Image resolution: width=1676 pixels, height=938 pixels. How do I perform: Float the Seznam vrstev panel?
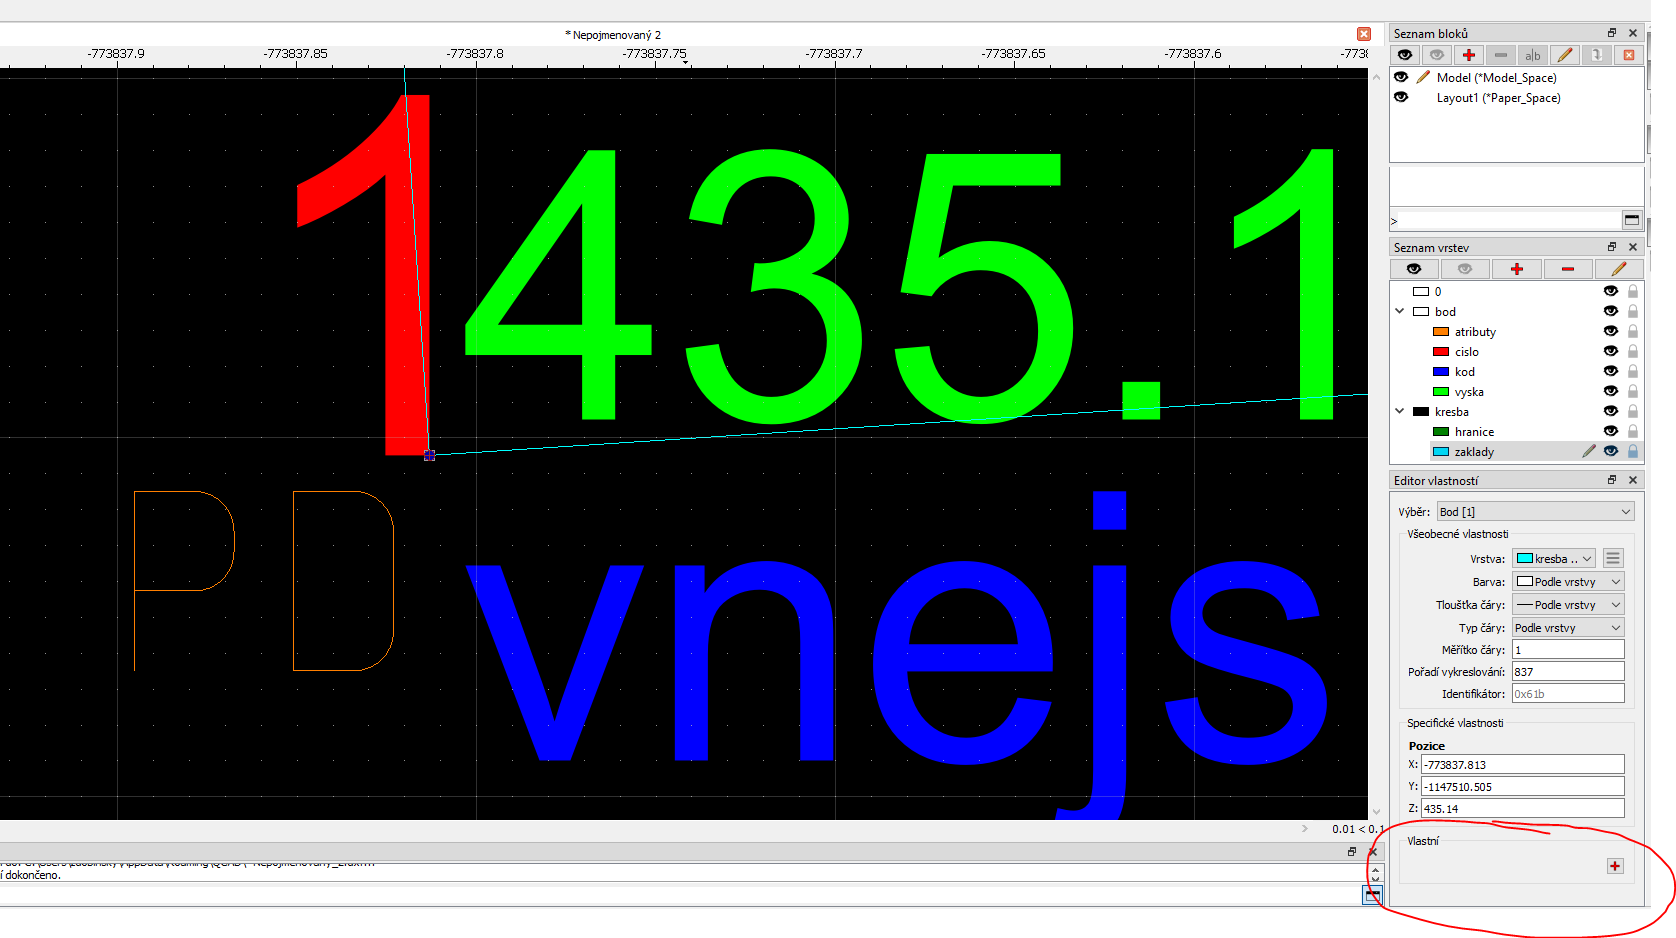[1612, 247]
